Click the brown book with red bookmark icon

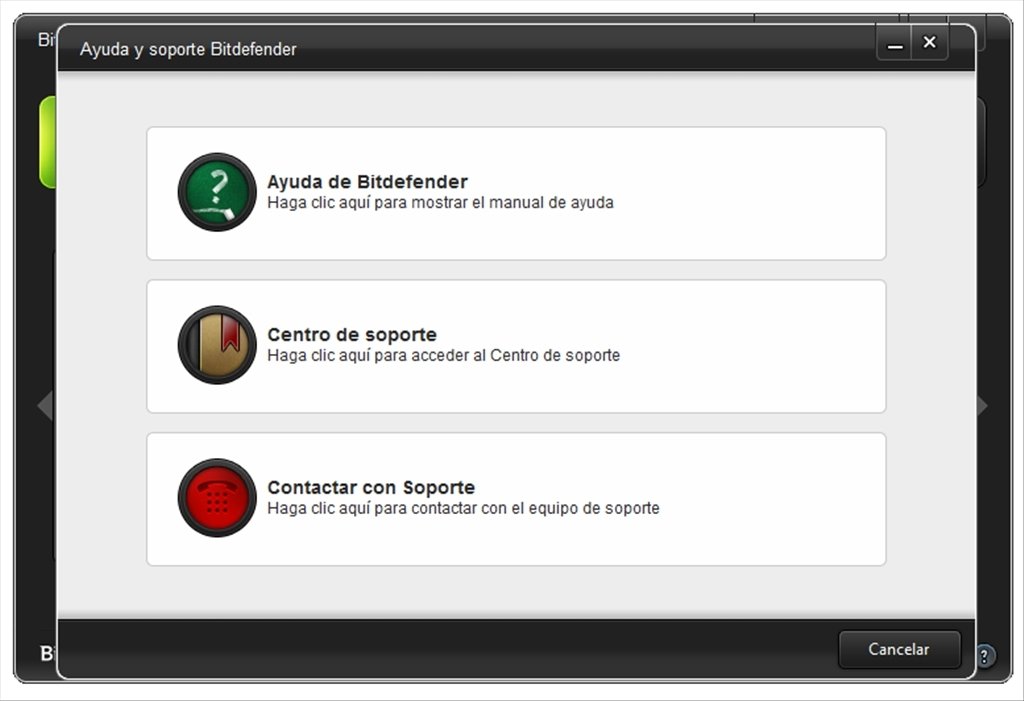coord(217,345)
